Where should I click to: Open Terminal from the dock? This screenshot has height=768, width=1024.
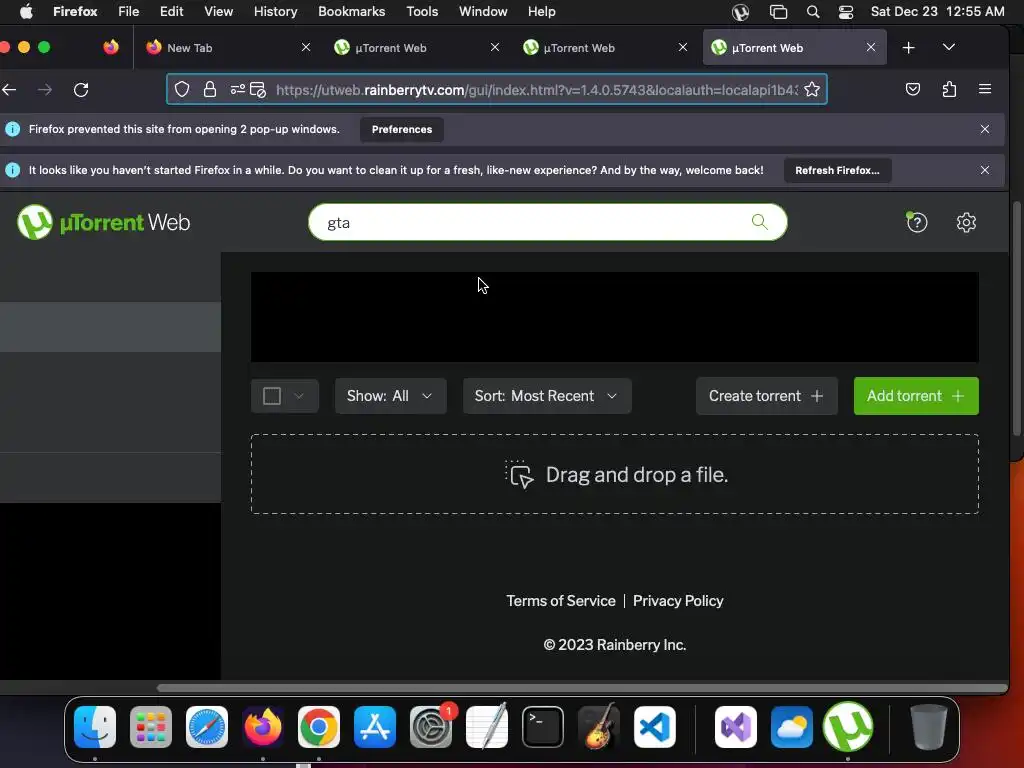point(543,727)
